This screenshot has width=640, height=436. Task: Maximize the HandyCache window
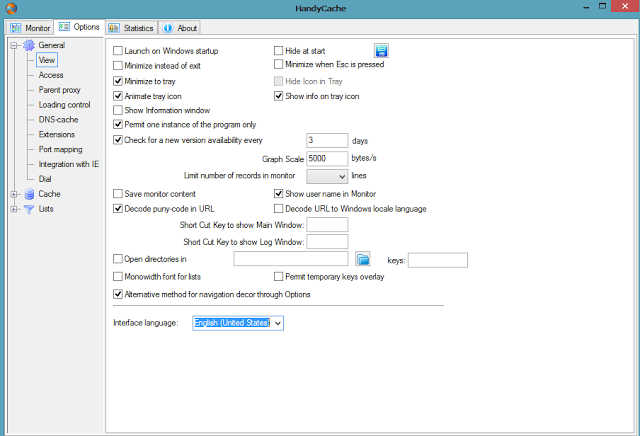tap(602, 6)
